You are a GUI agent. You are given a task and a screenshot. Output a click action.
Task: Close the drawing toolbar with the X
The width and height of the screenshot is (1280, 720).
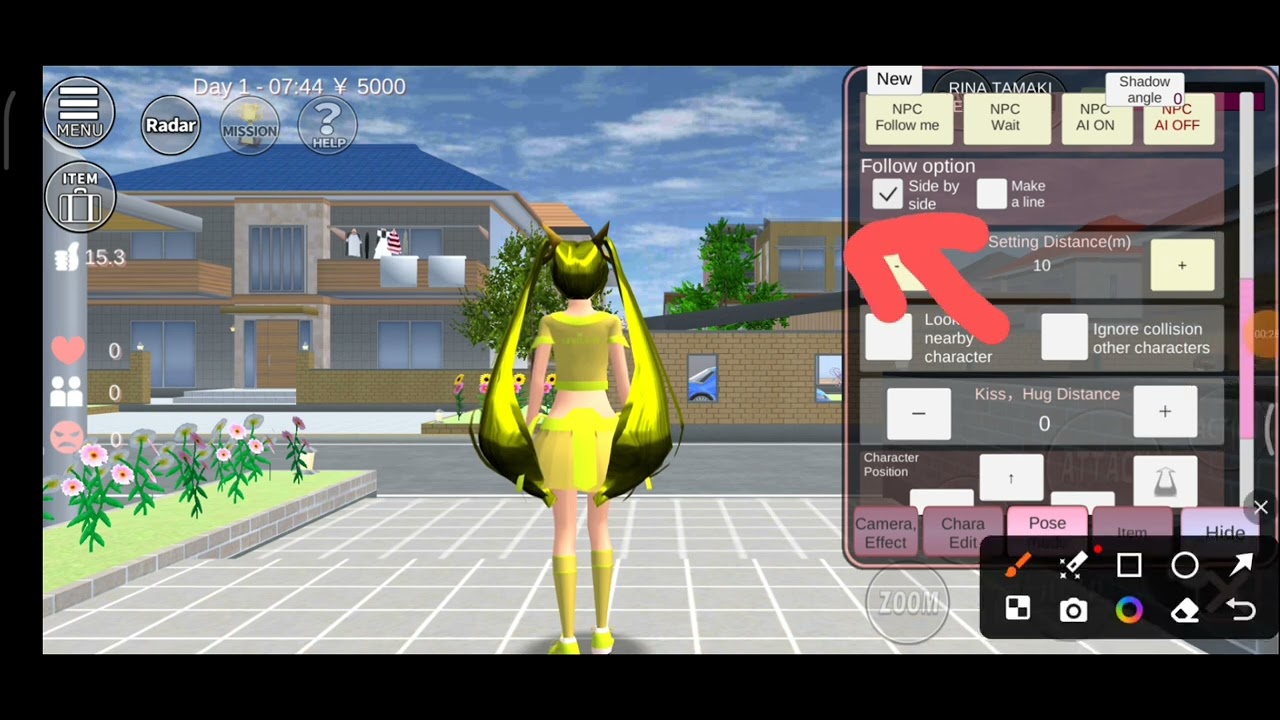click(1261, 508)
